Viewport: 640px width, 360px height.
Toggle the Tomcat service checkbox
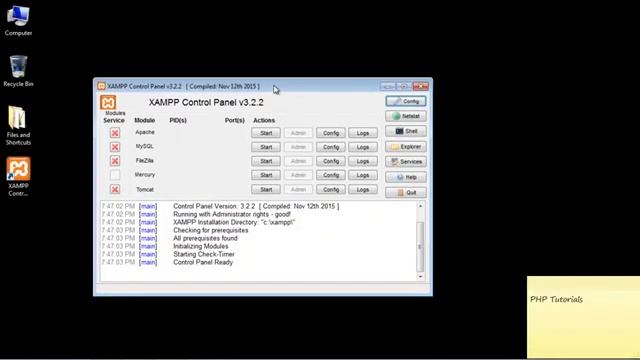tap(115, 189)
